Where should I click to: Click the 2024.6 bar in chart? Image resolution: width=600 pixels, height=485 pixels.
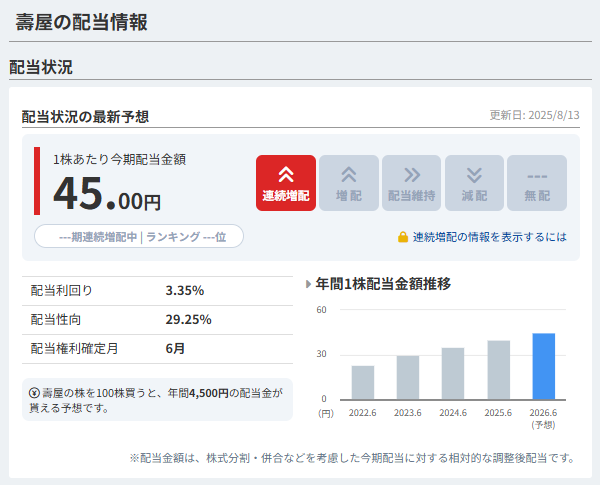453,374
